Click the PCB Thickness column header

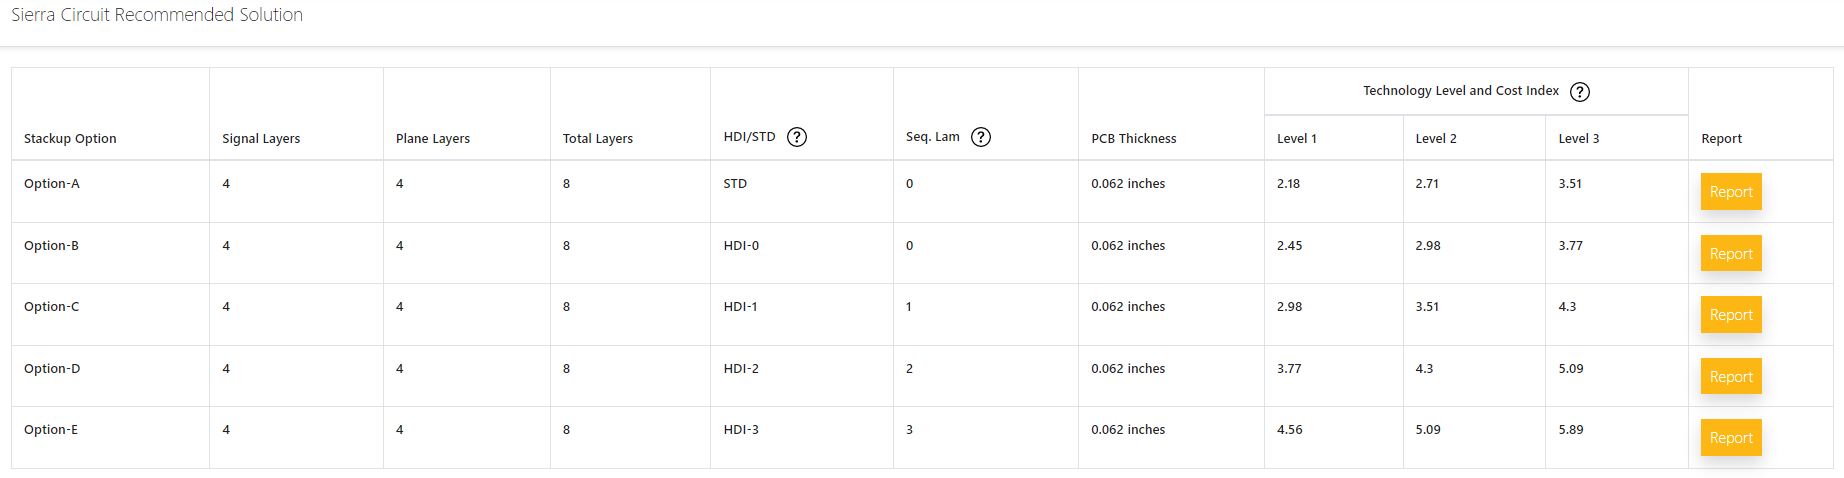tap(1134, 139)
